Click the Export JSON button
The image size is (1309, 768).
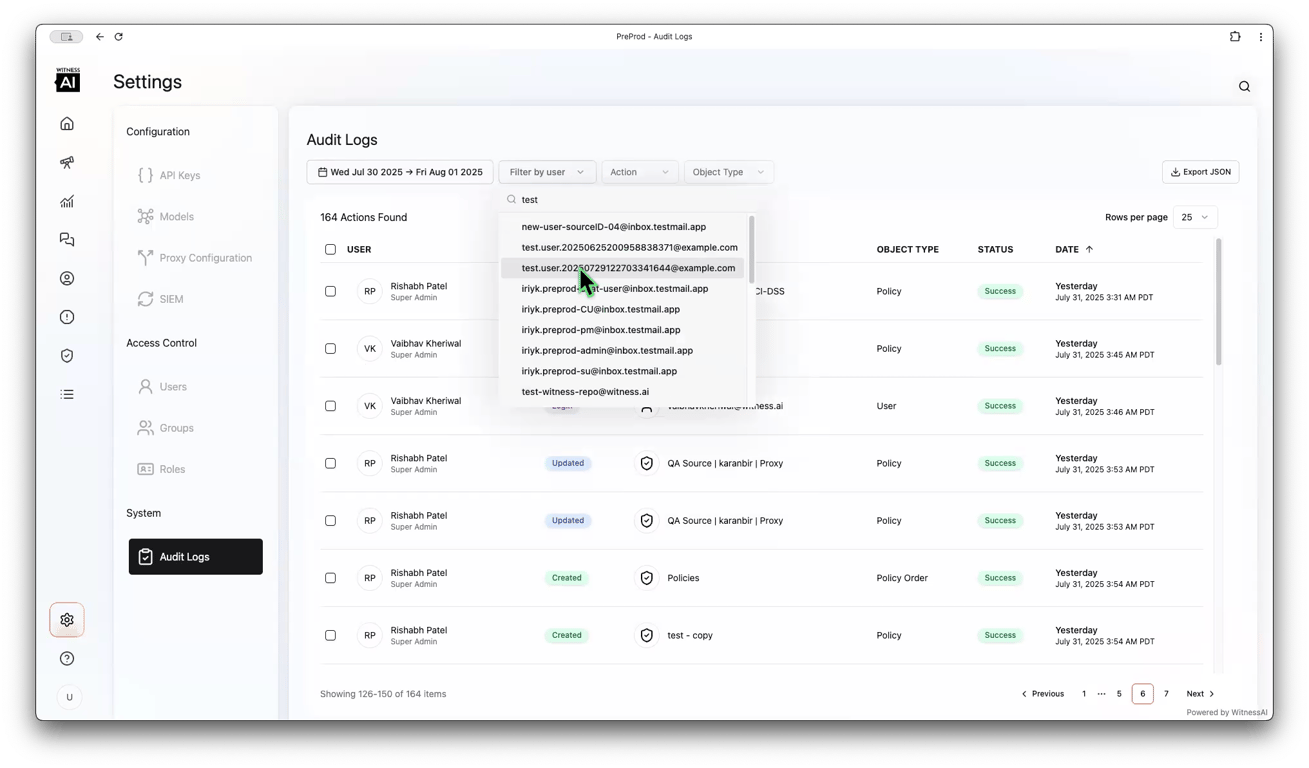point(1200,172)
